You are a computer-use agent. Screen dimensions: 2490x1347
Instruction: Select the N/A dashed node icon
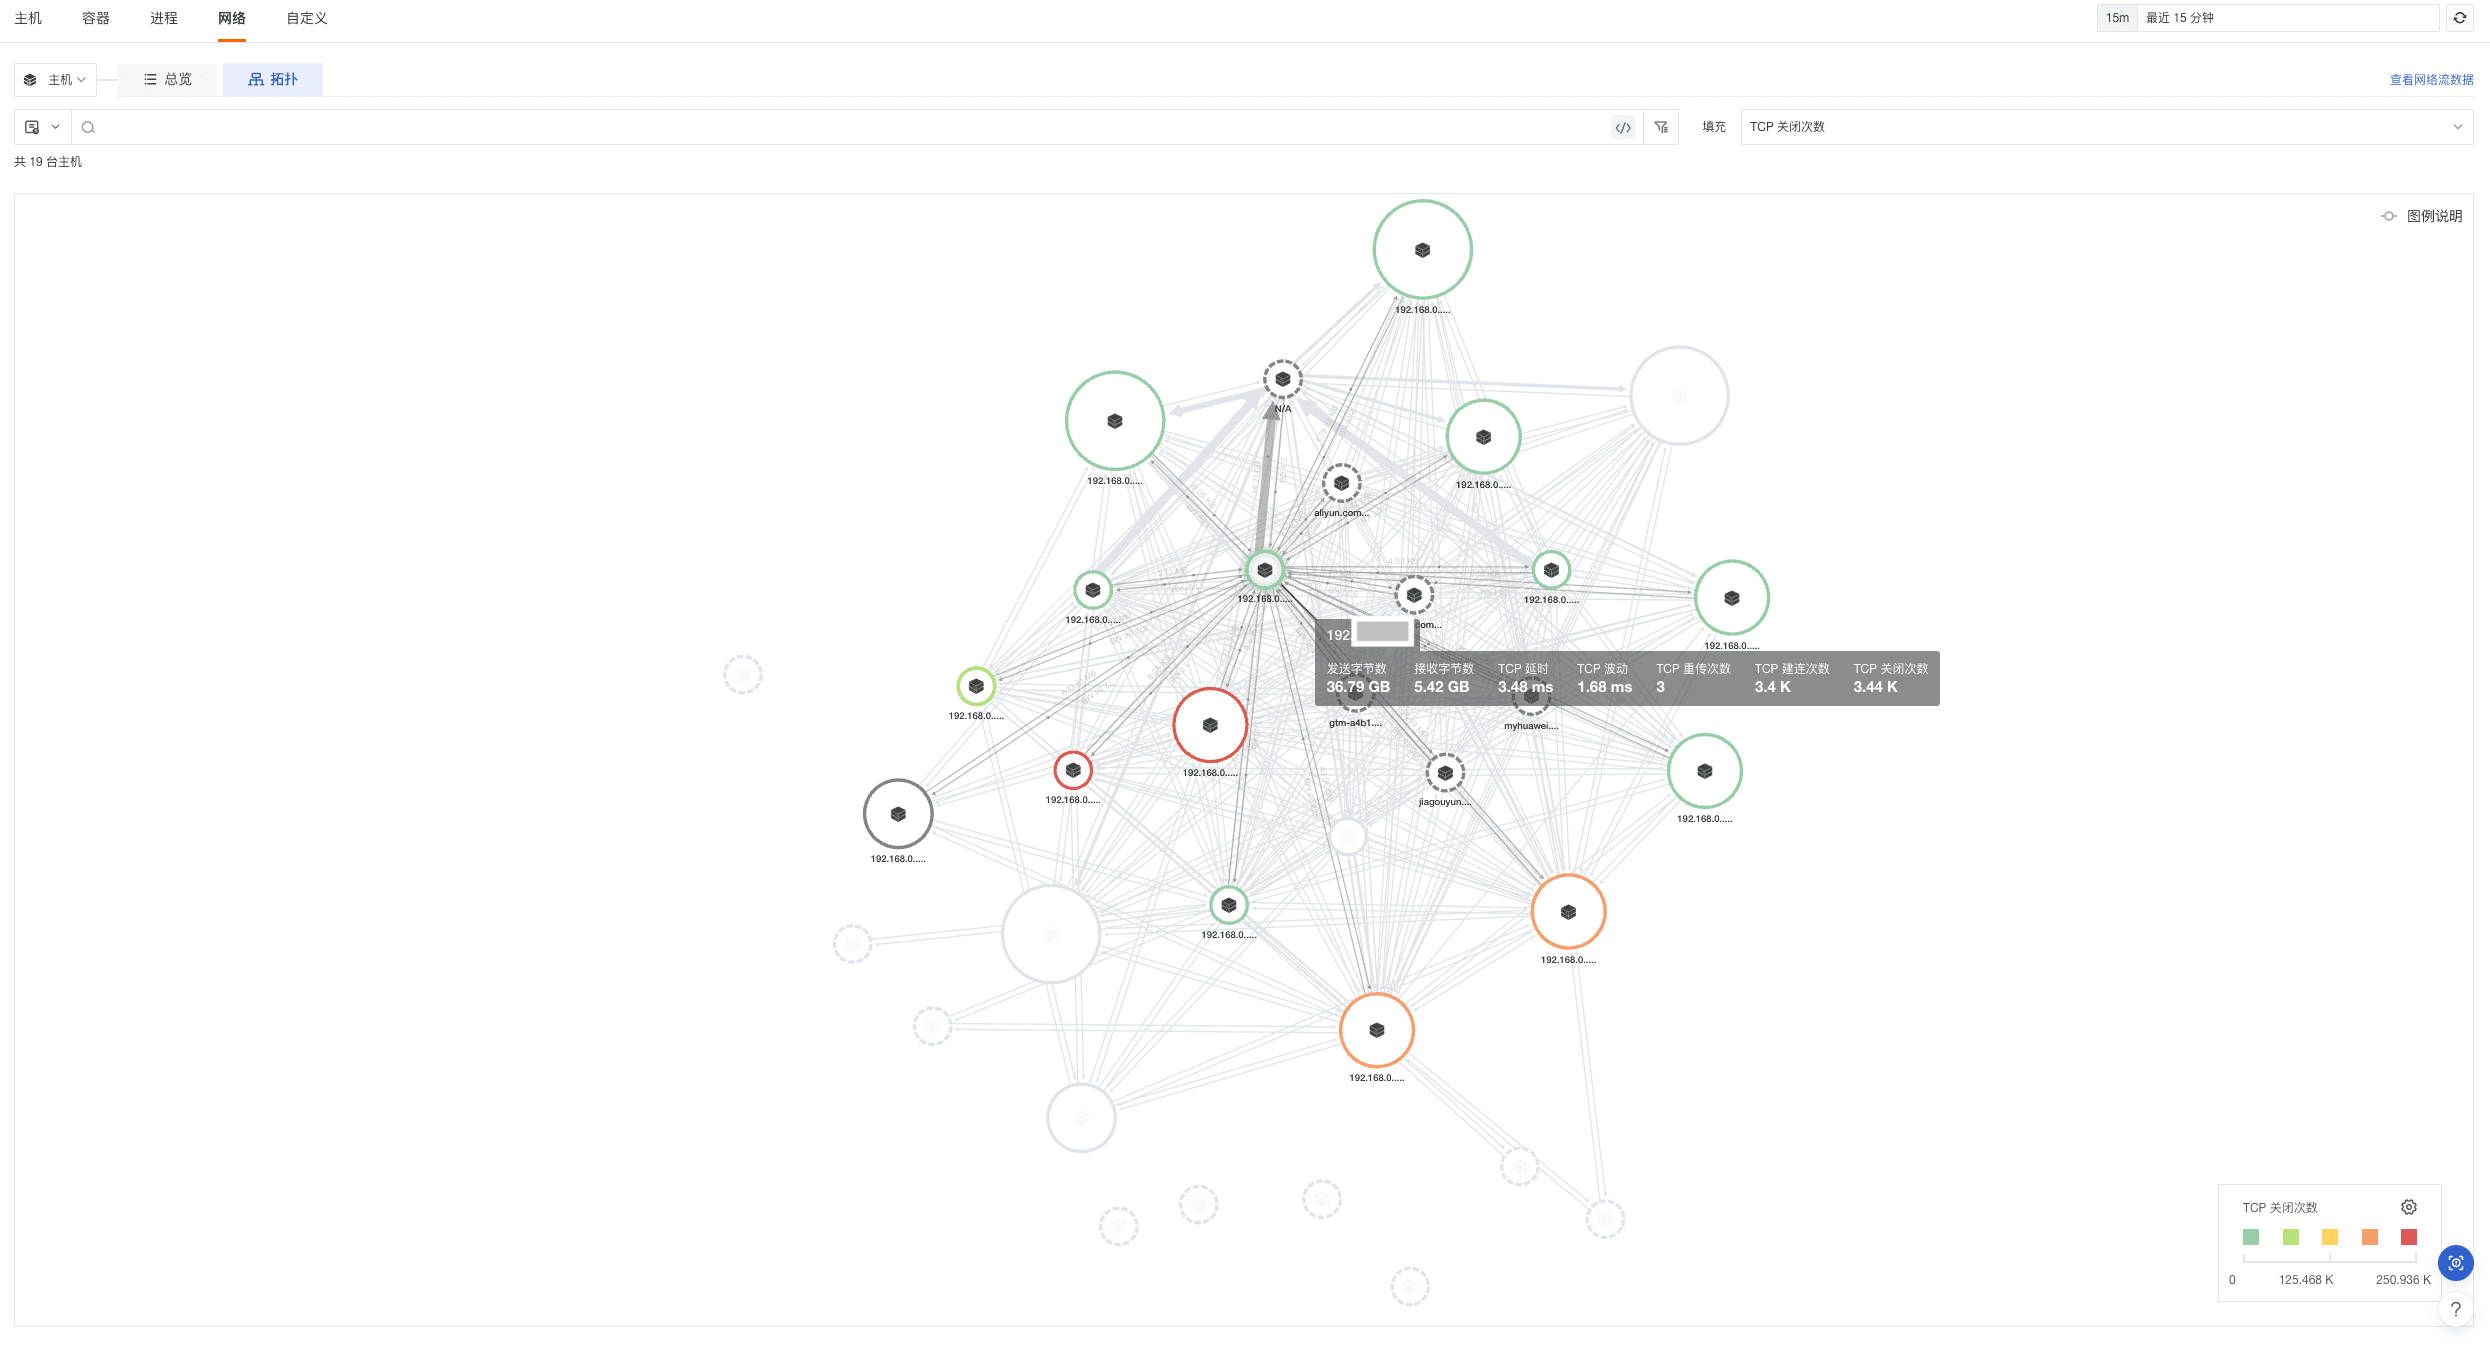1282,380
